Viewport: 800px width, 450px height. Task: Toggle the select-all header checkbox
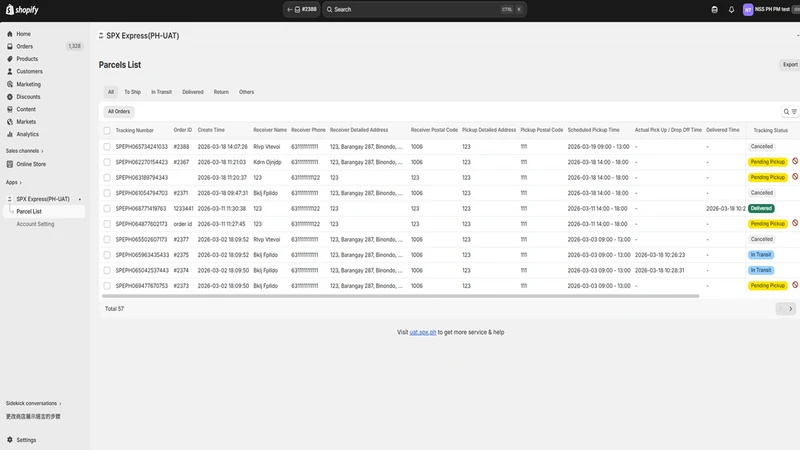pyautogui.click(x=107, y=131)
